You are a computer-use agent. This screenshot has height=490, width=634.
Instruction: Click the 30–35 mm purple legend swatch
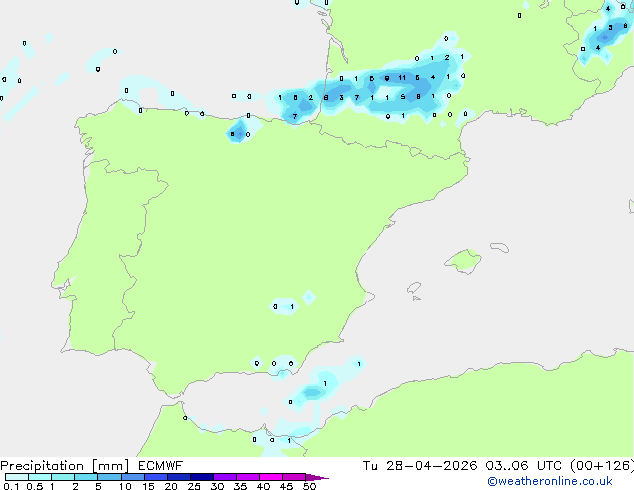(224, 477)
